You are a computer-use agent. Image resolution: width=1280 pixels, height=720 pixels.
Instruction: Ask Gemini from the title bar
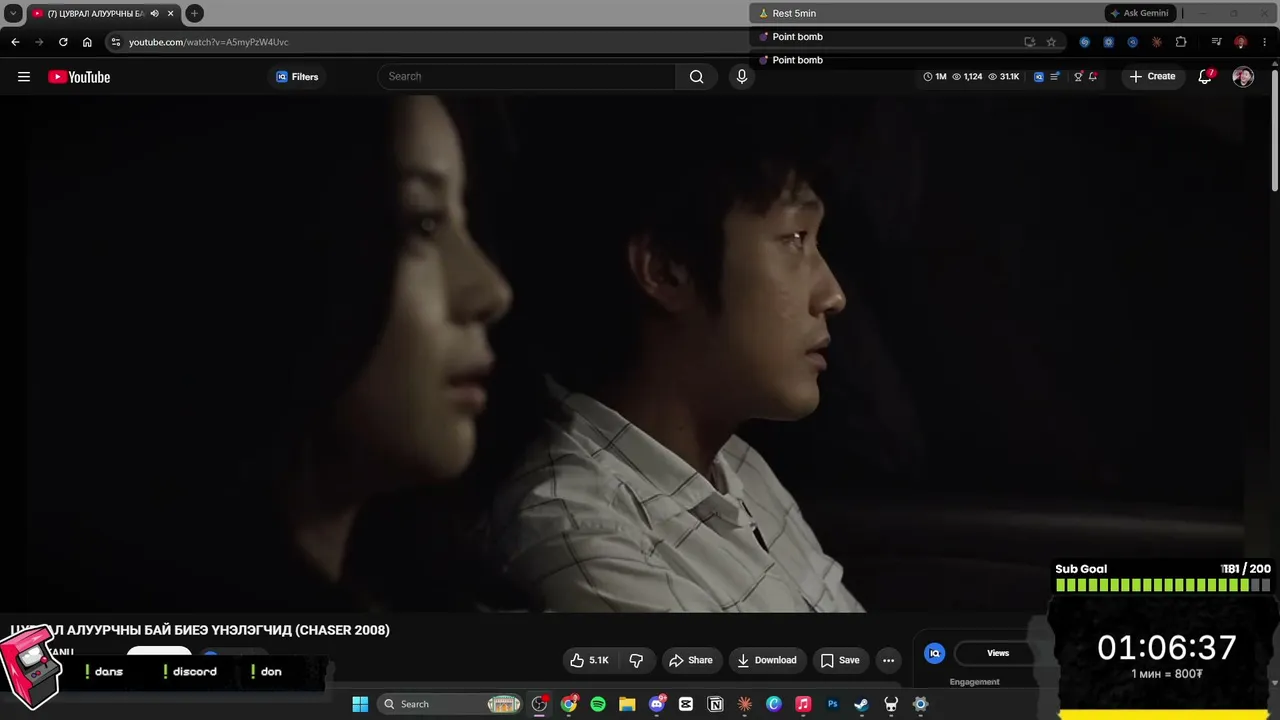click(1139, 13)
